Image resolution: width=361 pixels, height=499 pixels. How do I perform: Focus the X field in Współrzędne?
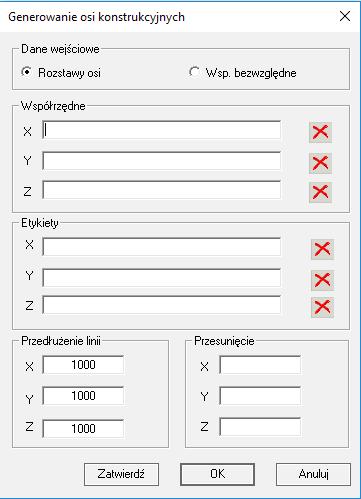pos(162,130)
